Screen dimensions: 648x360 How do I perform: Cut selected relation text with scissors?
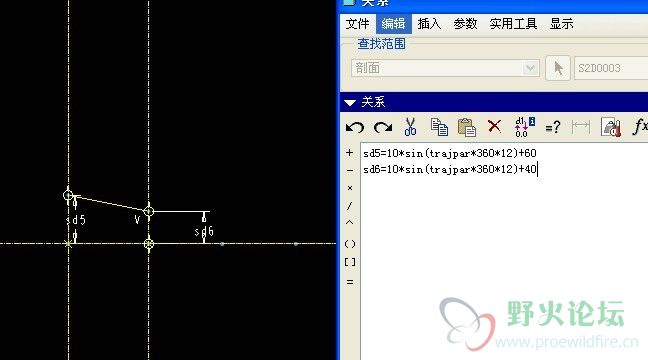pyautogui.click(x=410, y=127)
